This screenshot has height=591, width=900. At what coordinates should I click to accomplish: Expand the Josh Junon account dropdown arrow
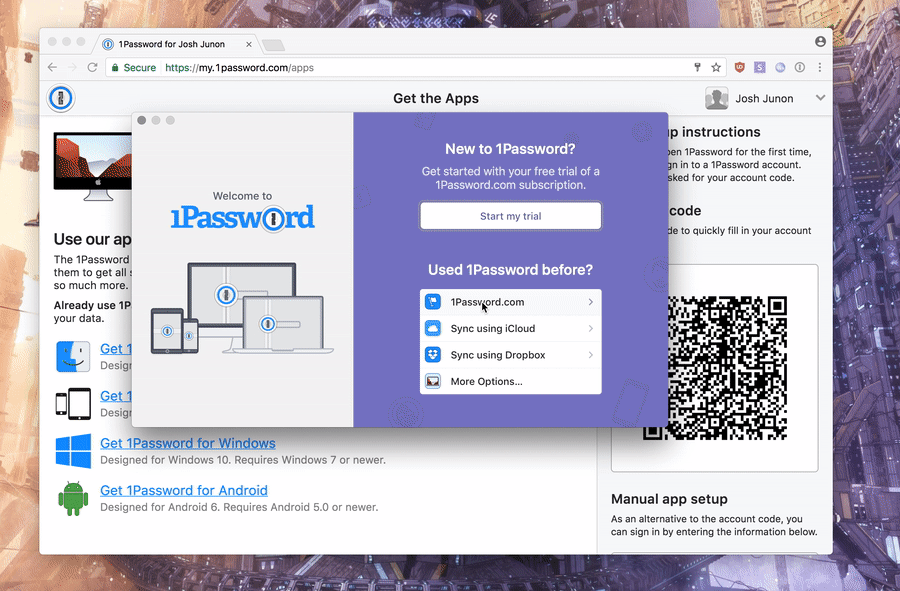click(820, 98)
